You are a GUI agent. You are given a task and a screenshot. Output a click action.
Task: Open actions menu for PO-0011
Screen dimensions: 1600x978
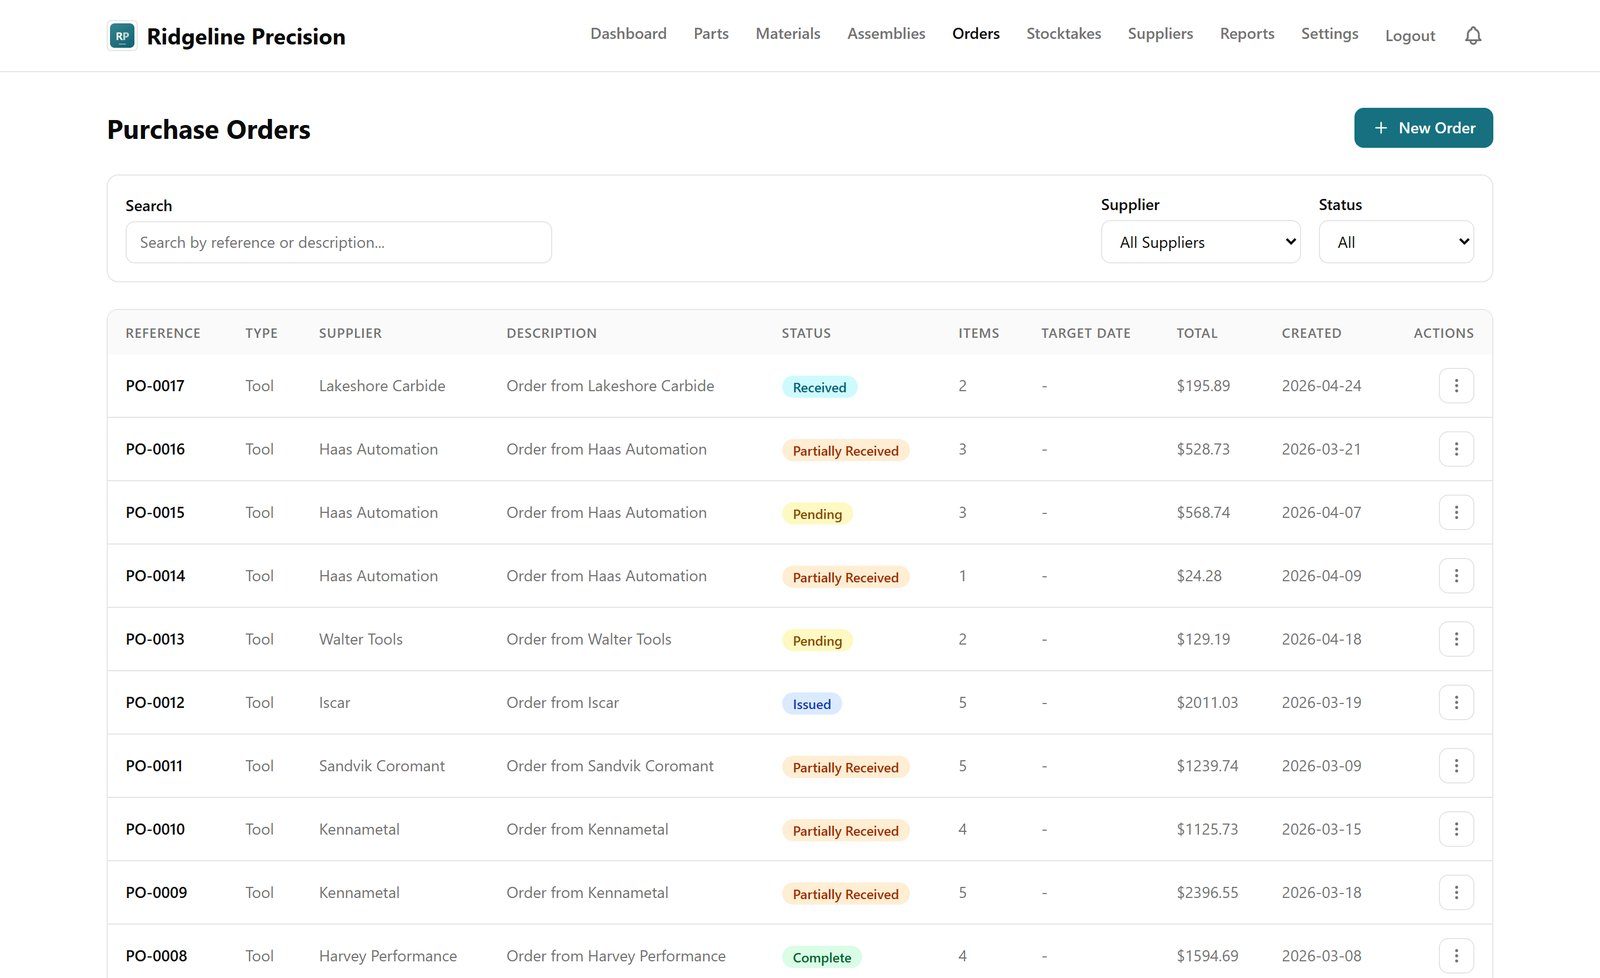pos(1456,766)
